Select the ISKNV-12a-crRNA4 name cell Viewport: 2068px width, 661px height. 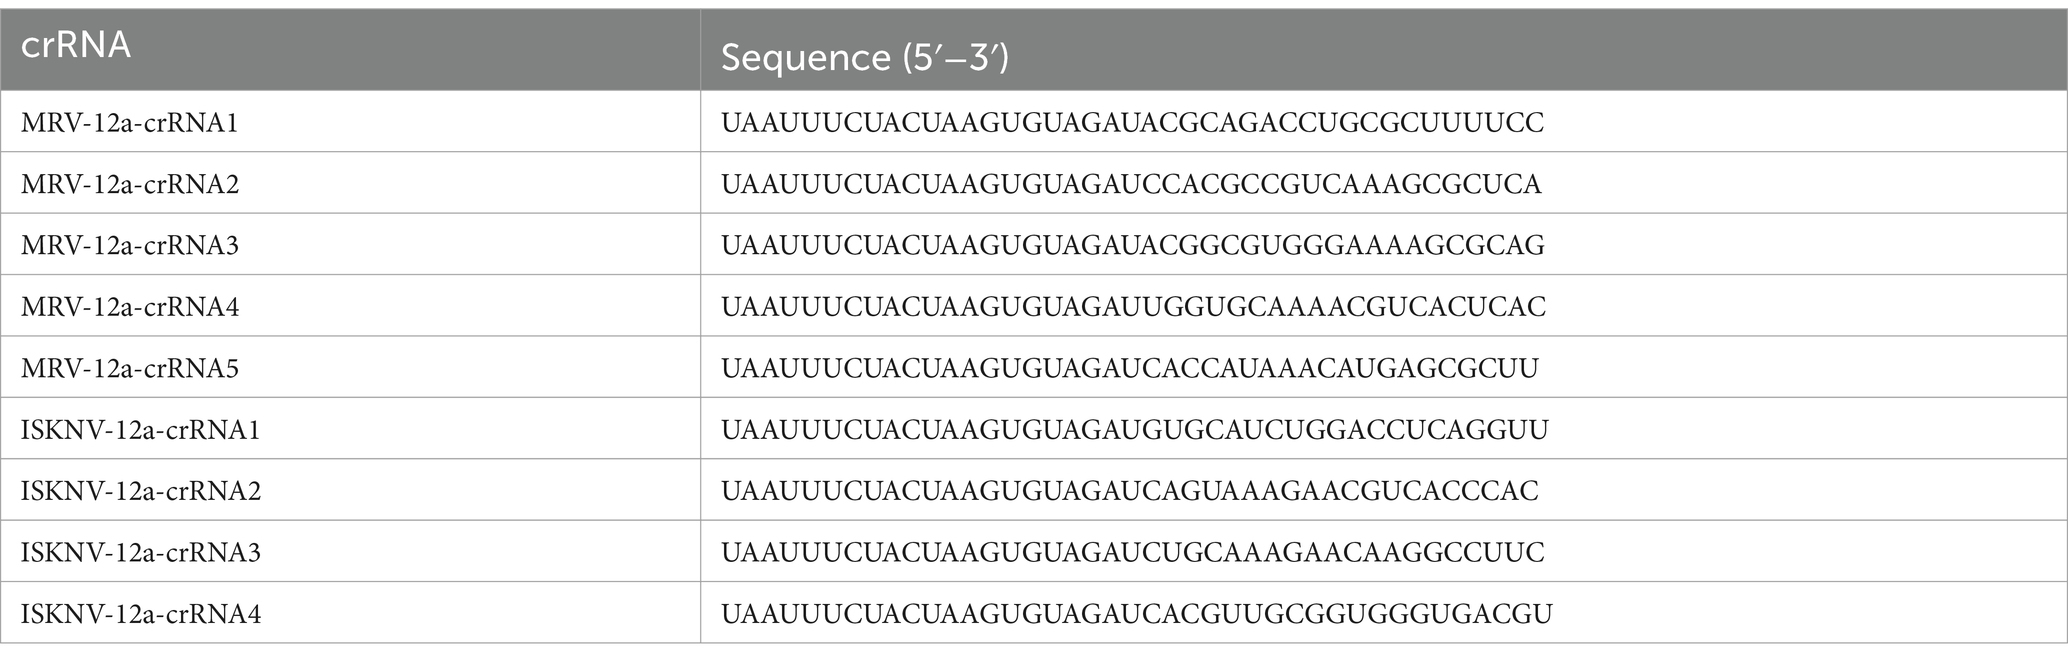pyautogui.click(x=350, y=613)
